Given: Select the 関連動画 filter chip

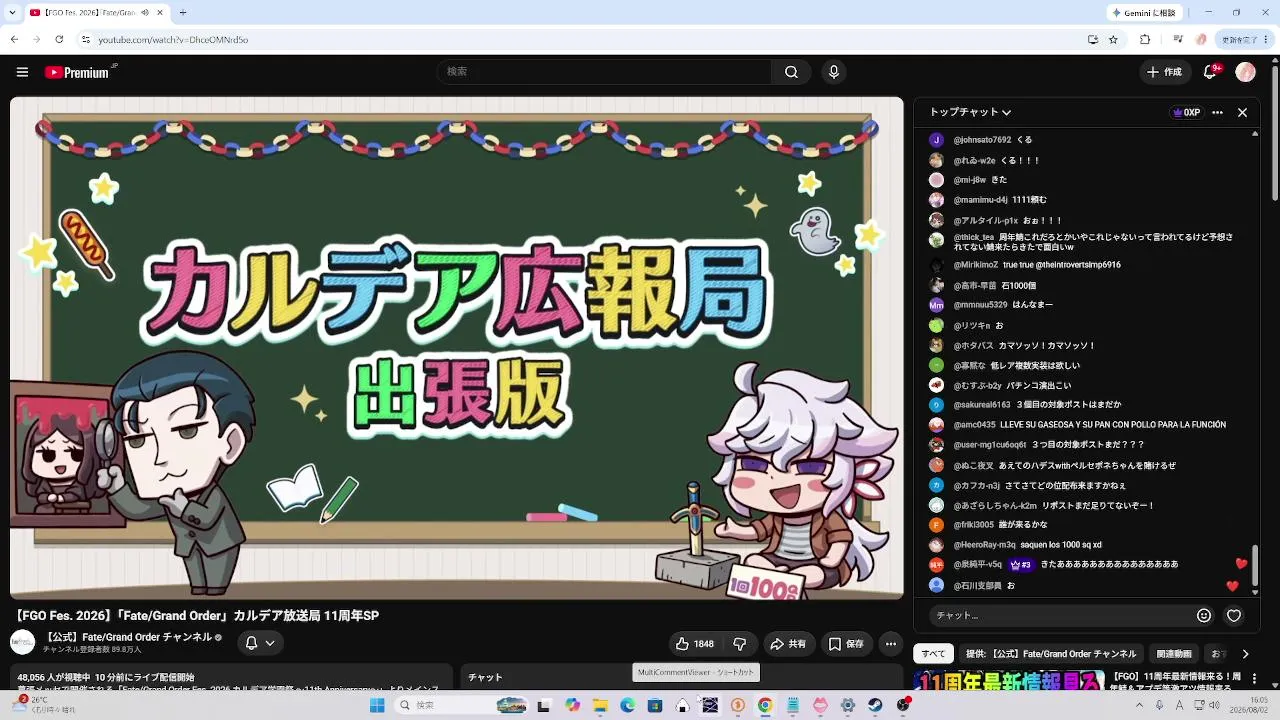Looking at the screenshot, I should point(1174,654).
